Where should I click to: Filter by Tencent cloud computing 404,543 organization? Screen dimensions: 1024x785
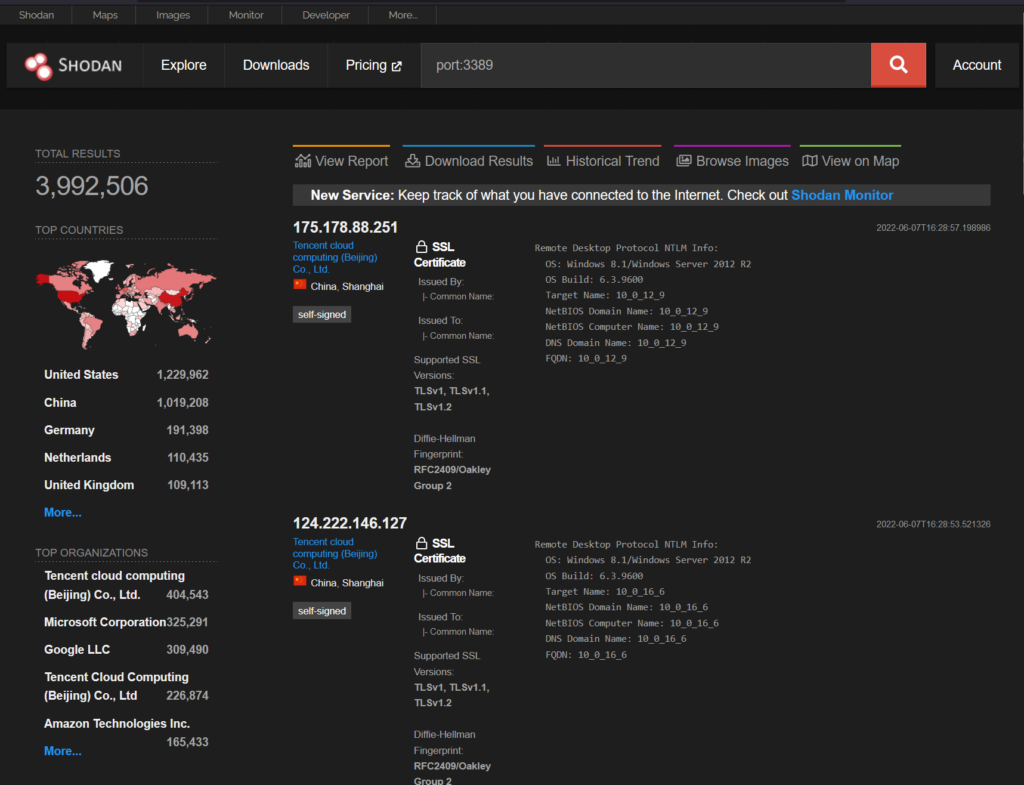(x=114, y=585)
